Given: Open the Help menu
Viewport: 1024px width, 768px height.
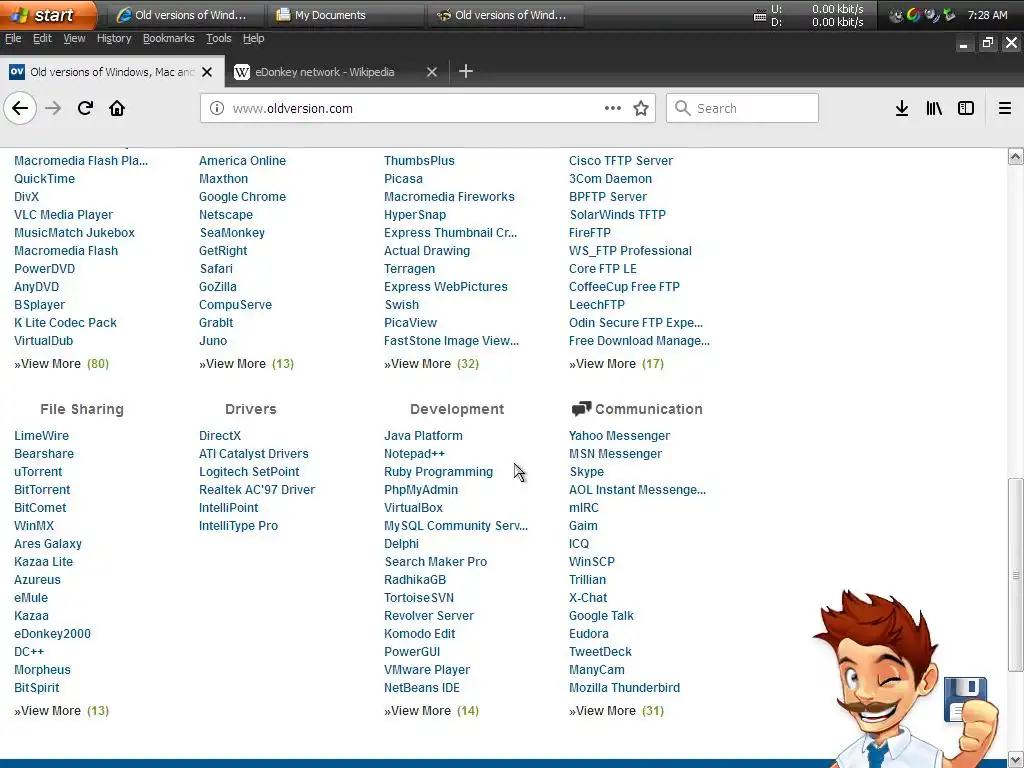Looking at the screenshot, I should pos(253,39).
